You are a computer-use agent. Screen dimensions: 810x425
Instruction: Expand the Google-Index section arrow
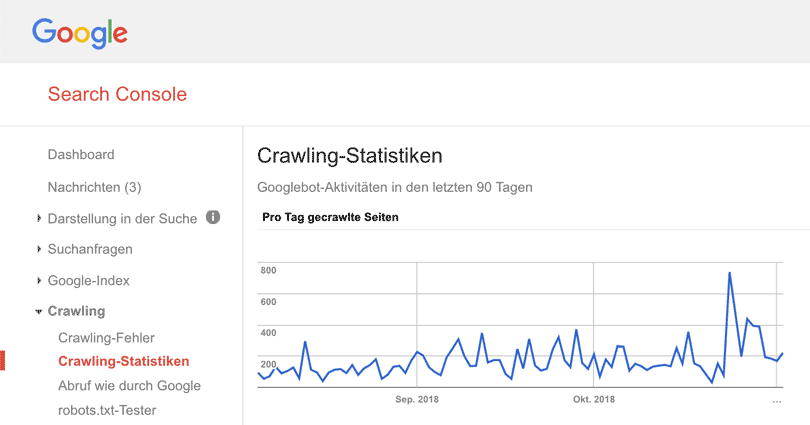[39, 280]
